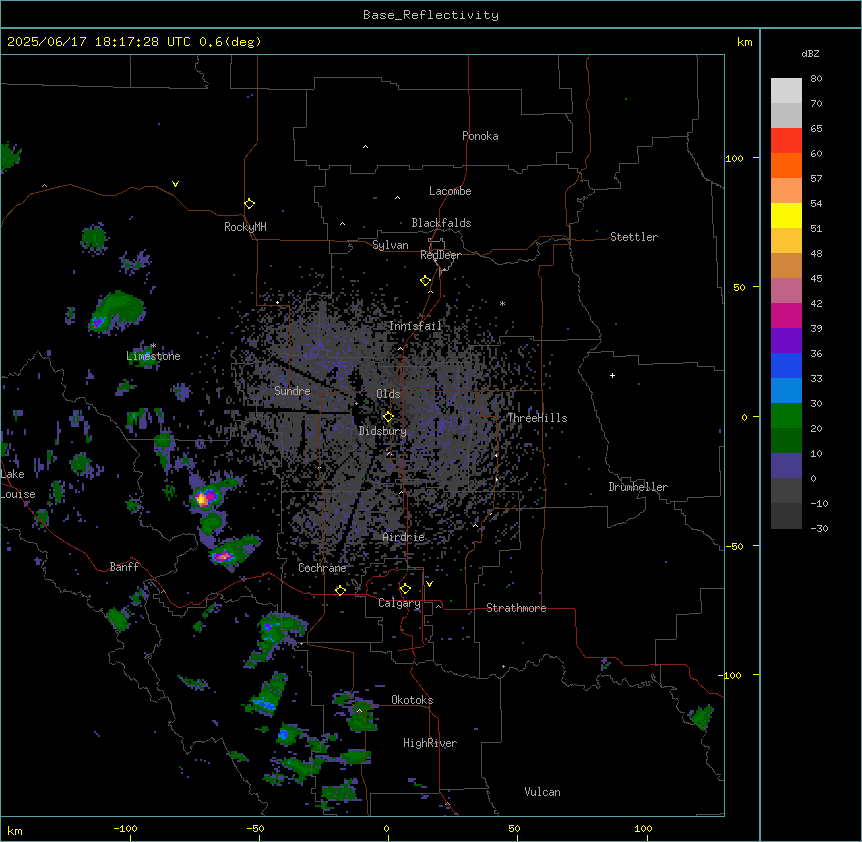Click the yellow diamond marker above Calgary label
Viewport: 862px width, 842px height.
pos(405,589)
